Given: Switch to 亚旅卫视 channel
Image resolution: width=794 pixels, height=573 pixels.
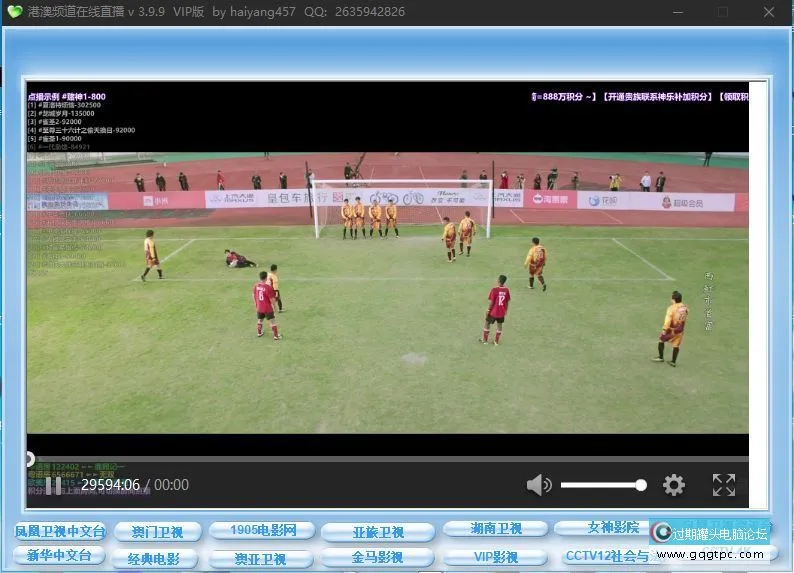Looking at the screenshot, I should (x=379, y=531).
